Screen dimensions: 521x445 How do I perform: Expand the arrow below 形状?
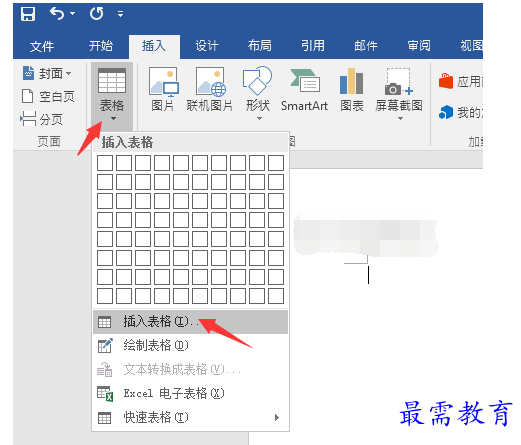[259, 119]
